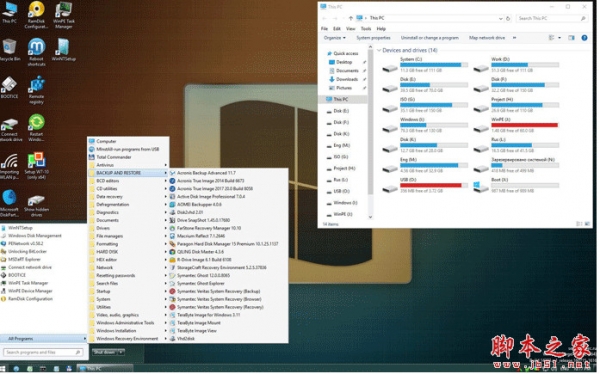Expand the HARD DISK submenu
This screenshot has width=600, height=374.
129,252
